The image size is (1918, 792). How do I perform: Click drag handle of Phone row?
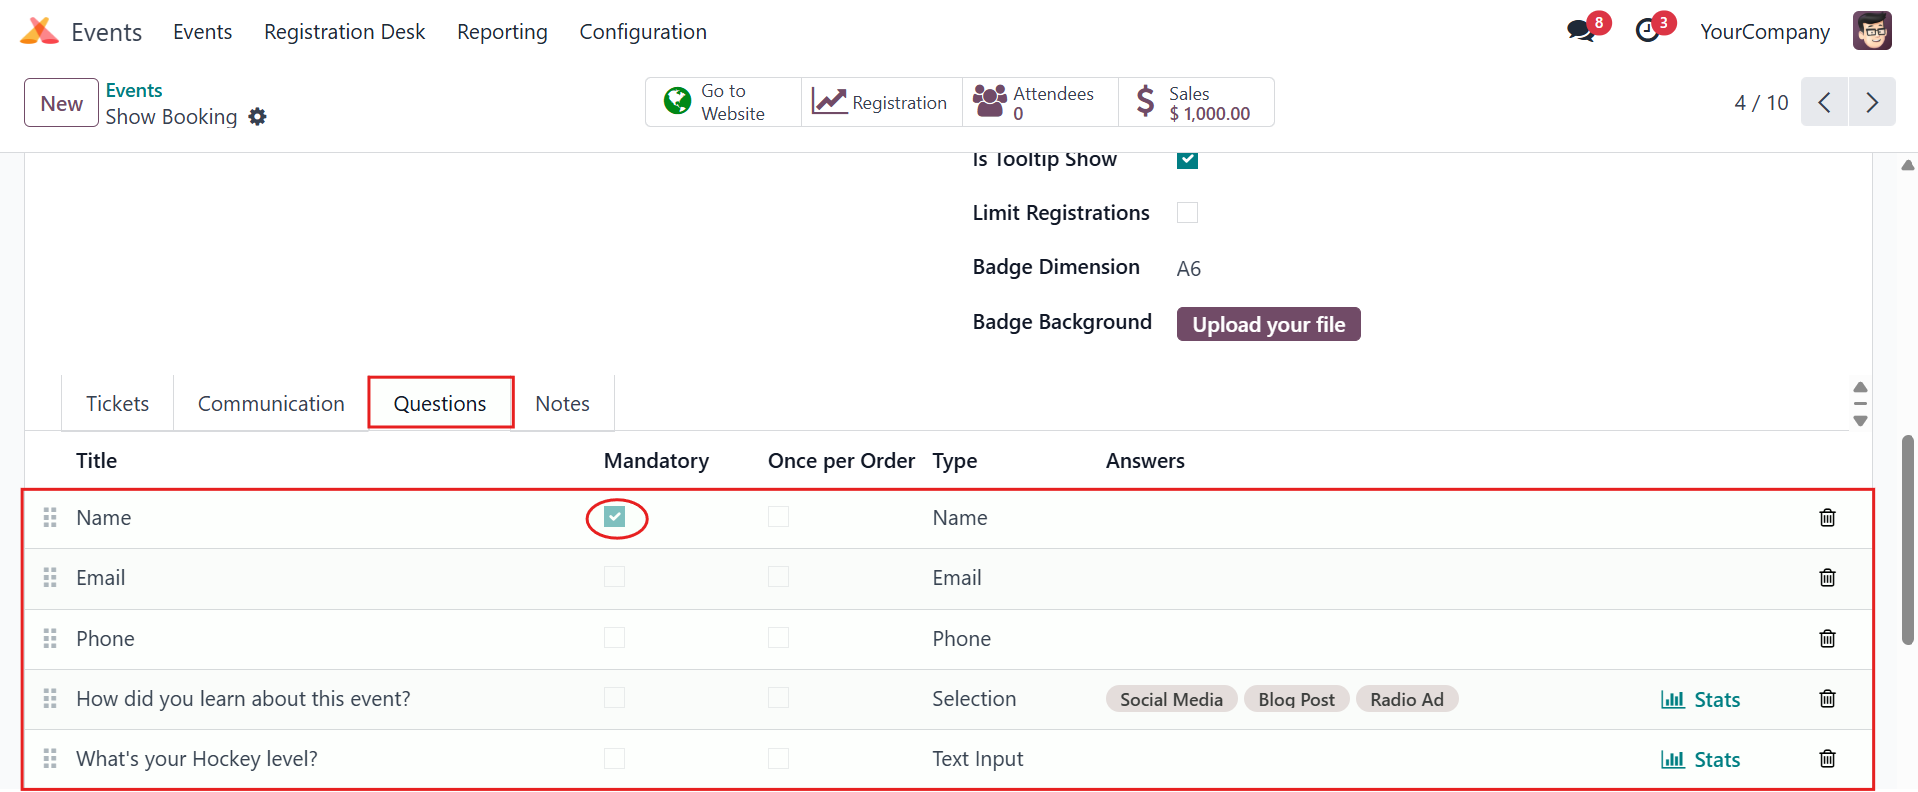[50, 638]
